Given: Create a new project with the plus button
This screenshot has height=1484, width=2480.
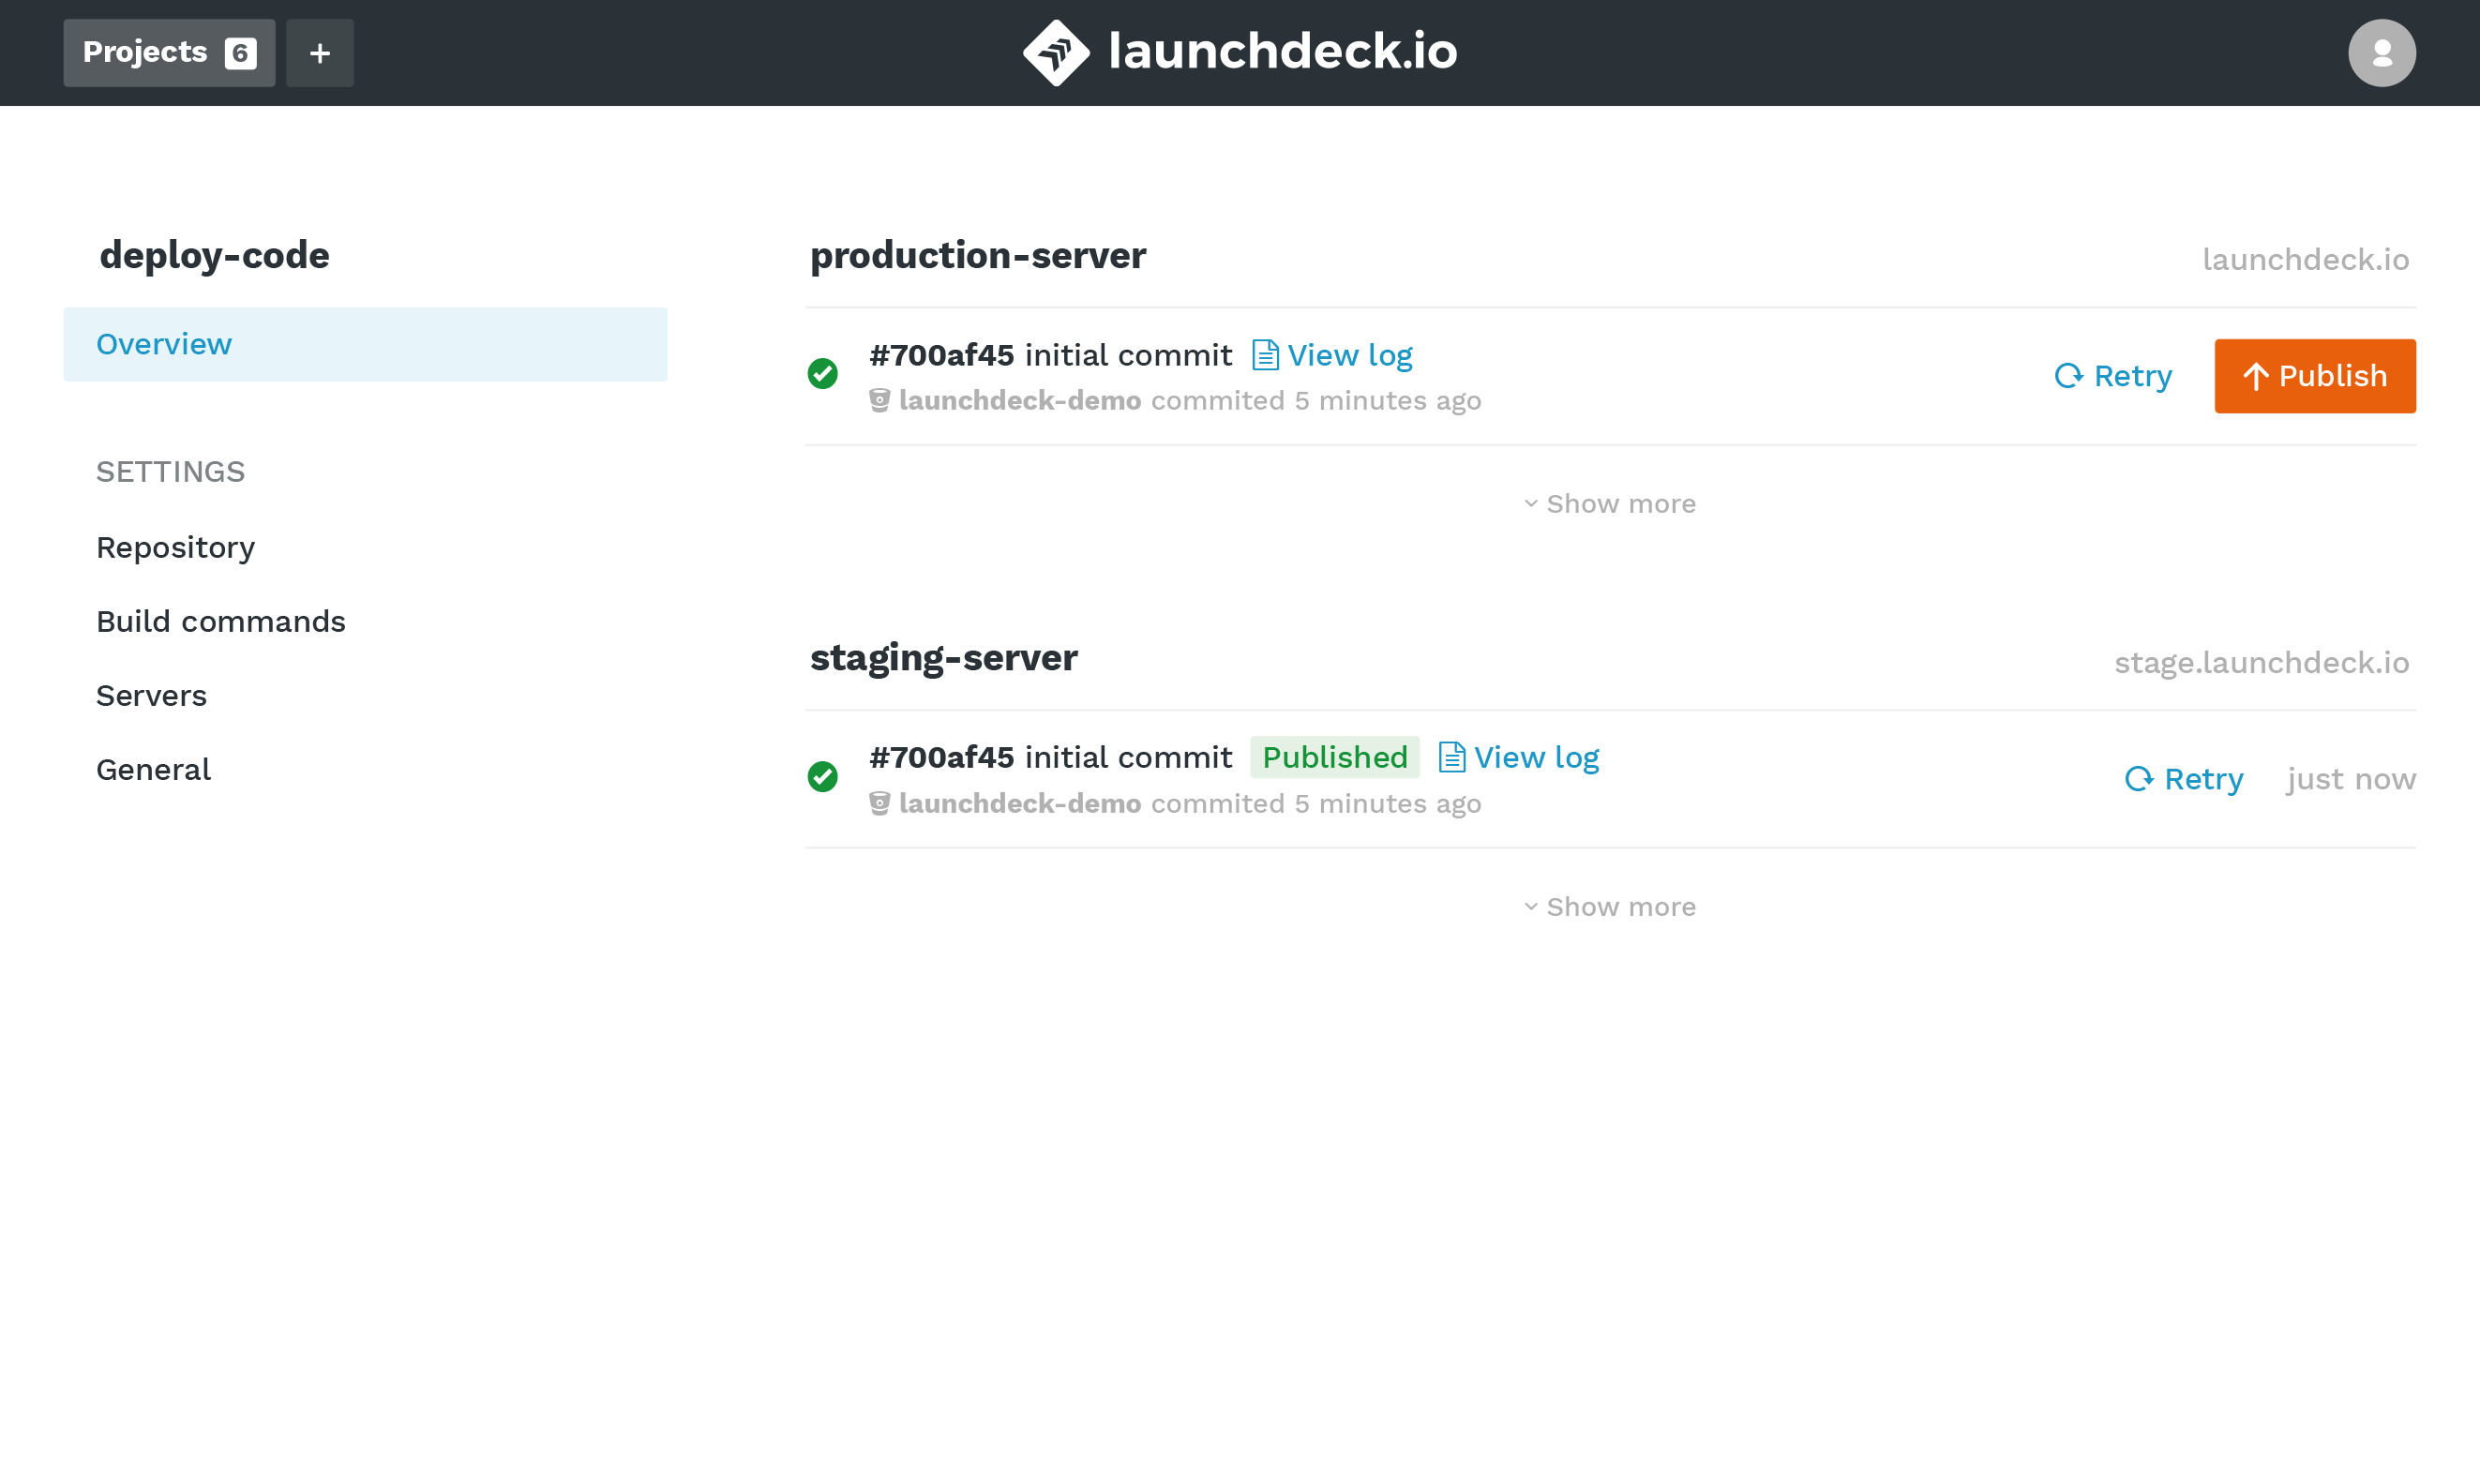Looking at the screenshot, I should click(x=320, y=52).
